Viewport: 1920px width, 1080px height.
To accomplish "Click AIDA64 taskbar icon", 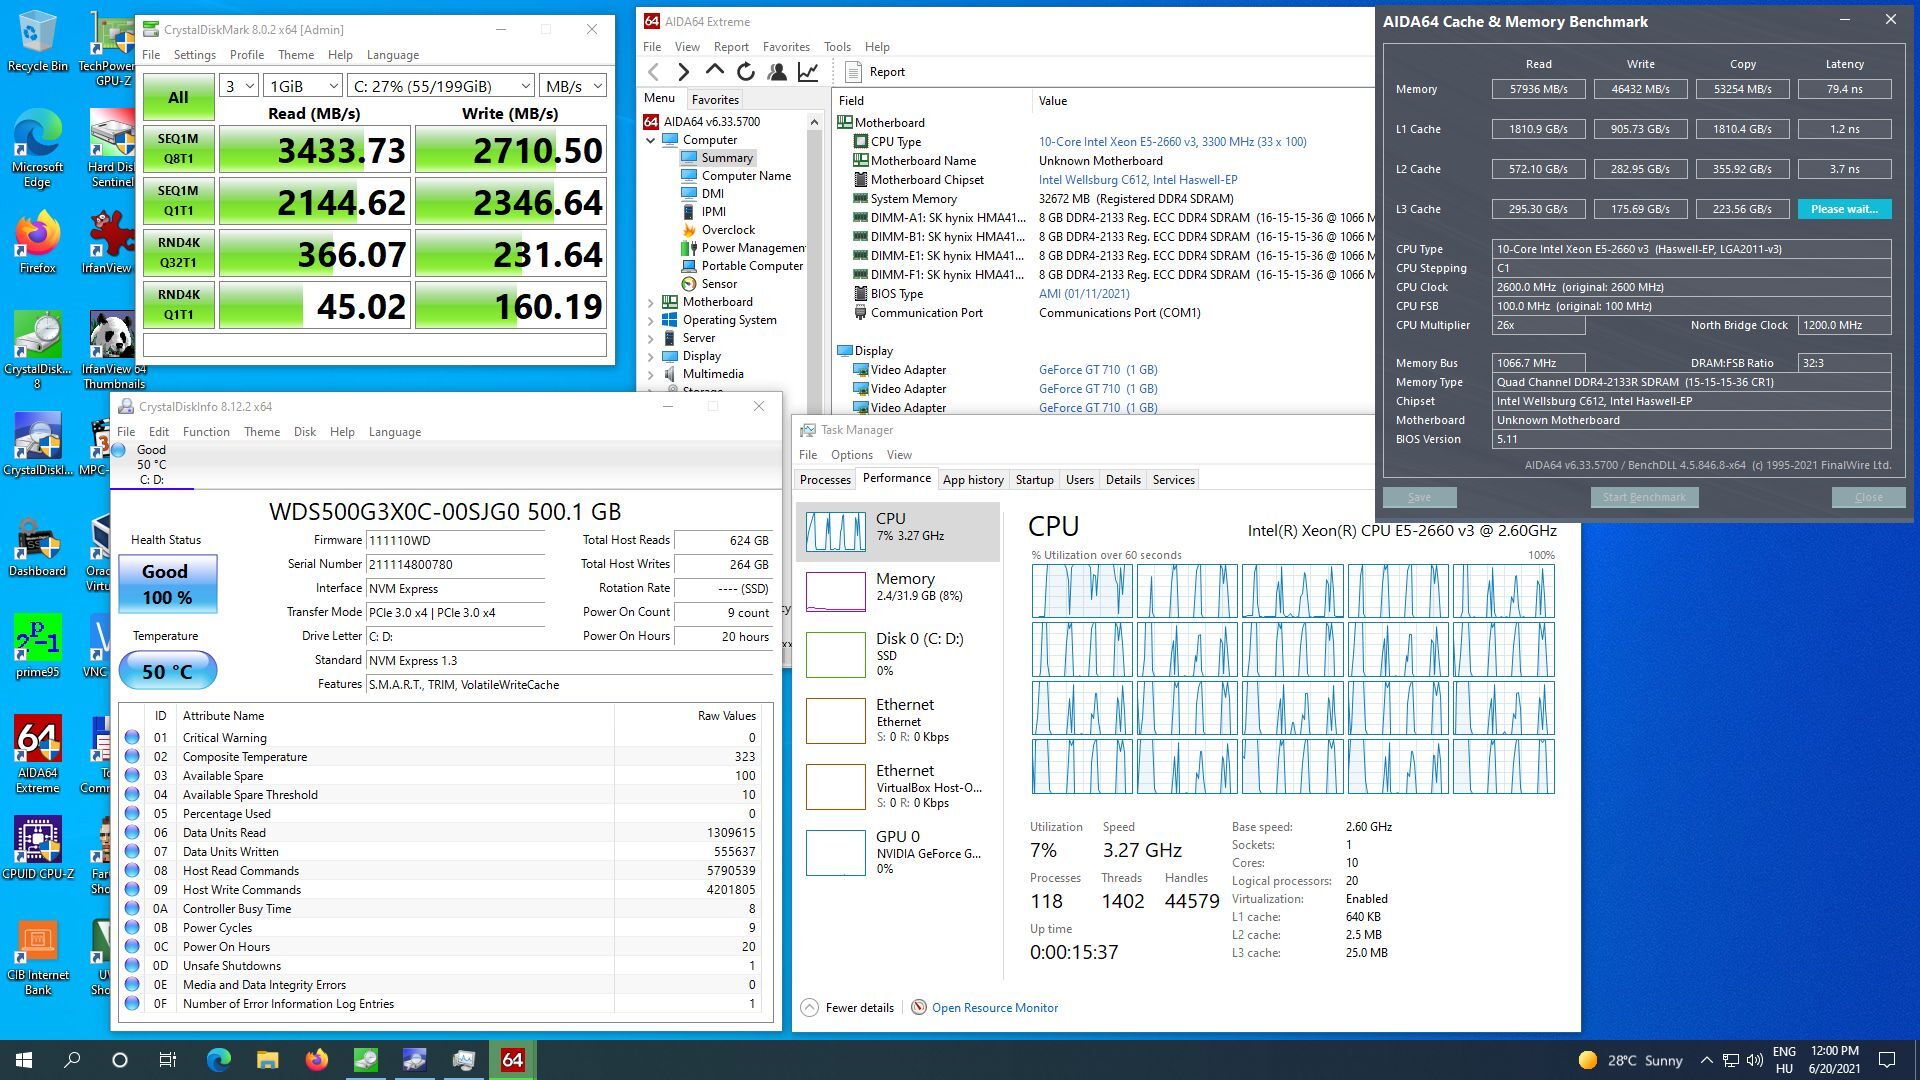I will point(512,1060).
